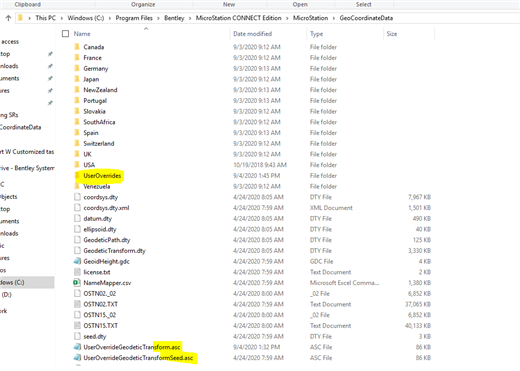Expand the chevron after This PC in path

(x=62, y=18)
